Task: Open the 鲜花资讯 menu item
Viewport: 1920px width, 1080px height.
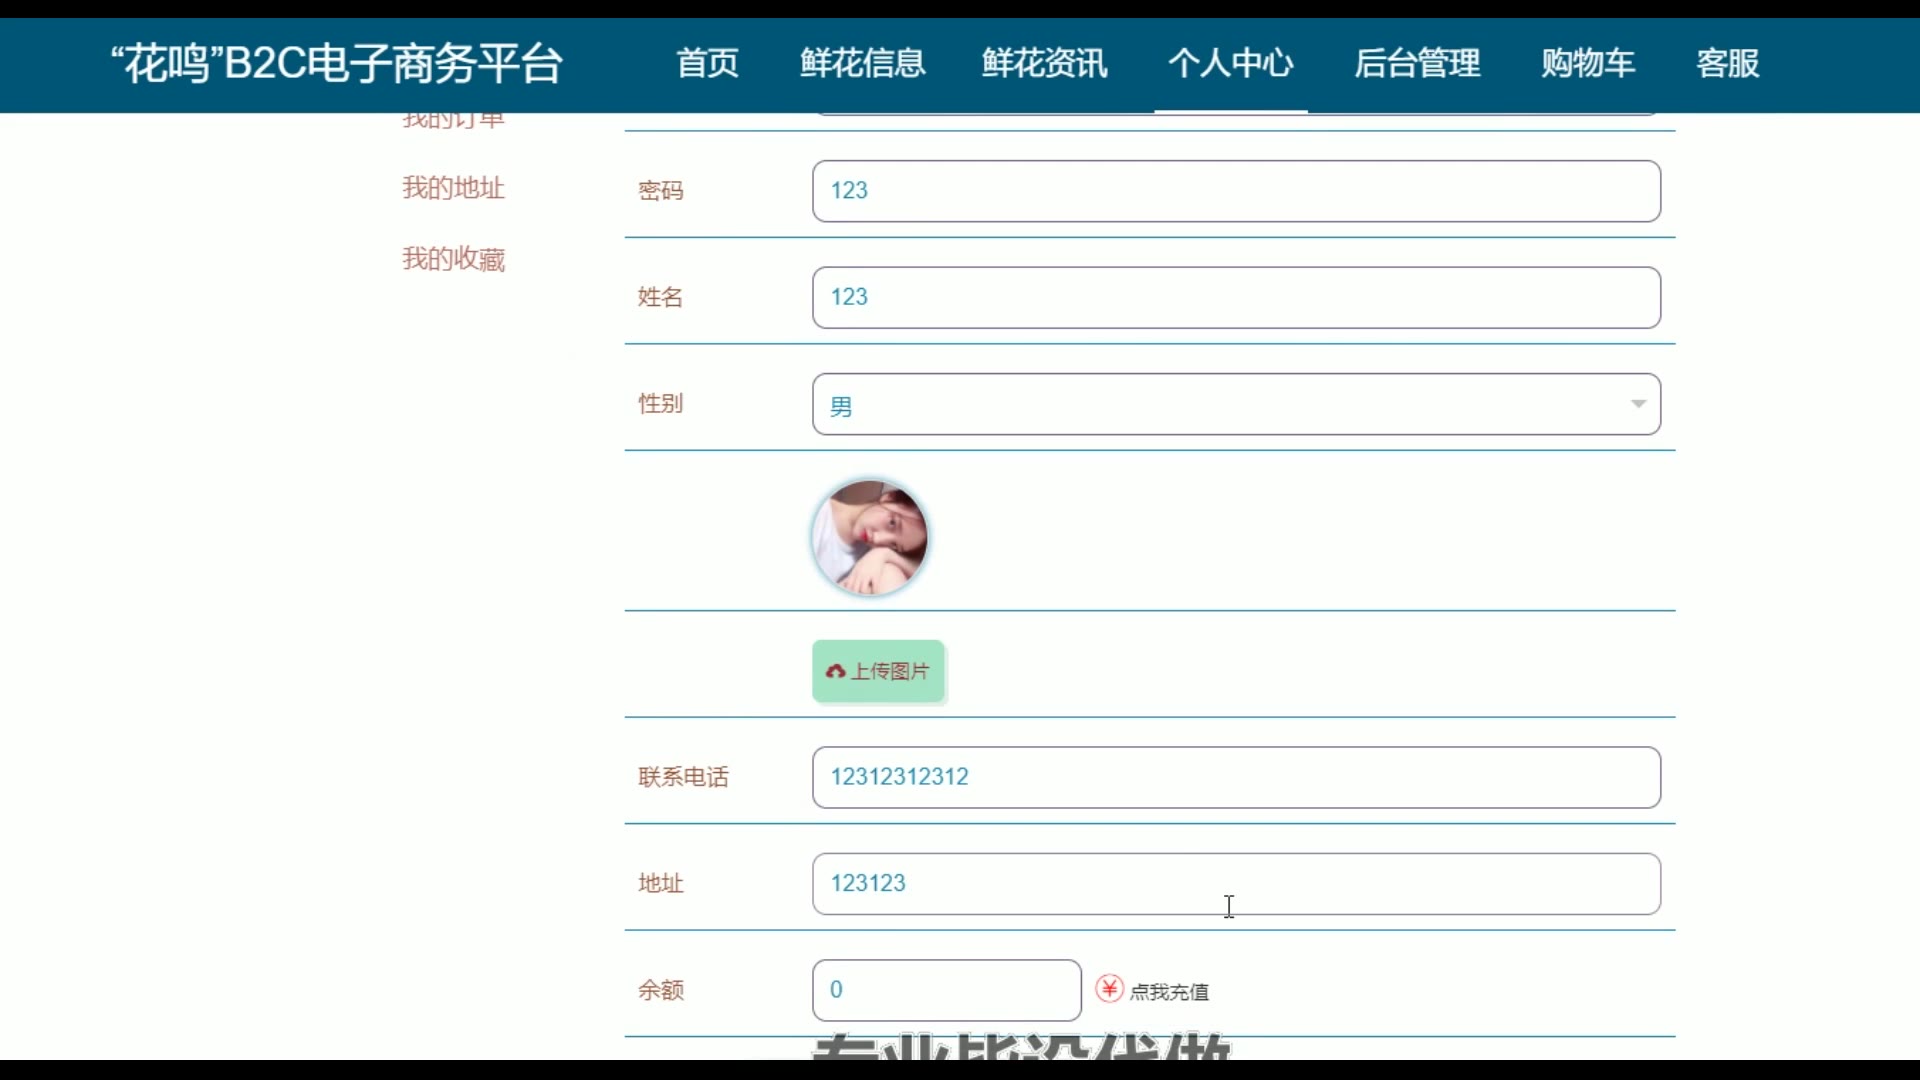Action: click(1044, 63)
